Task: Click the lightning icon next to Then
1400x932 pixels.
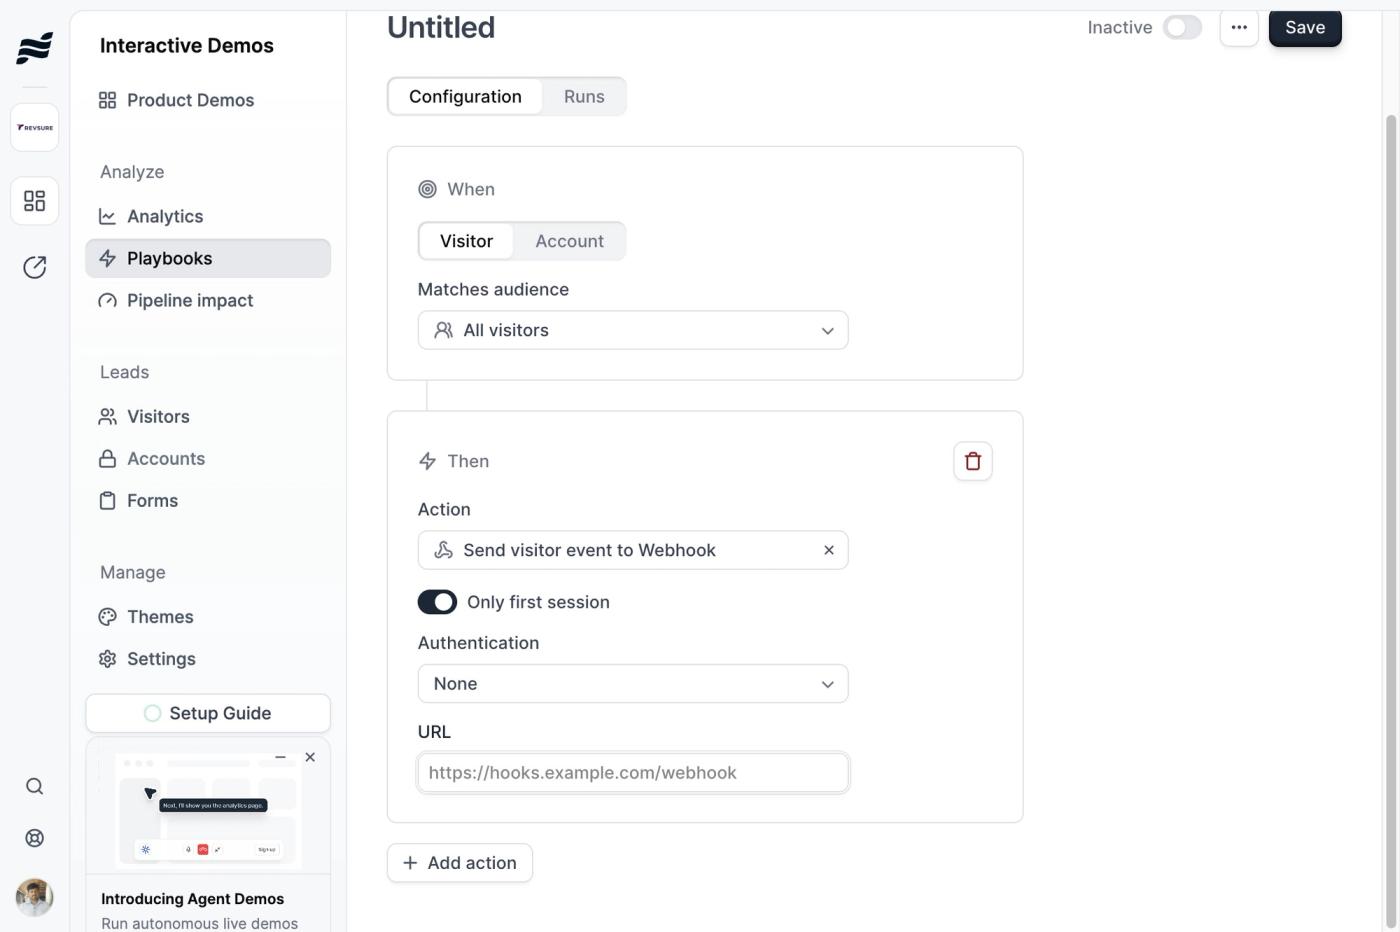Action: 427,461
